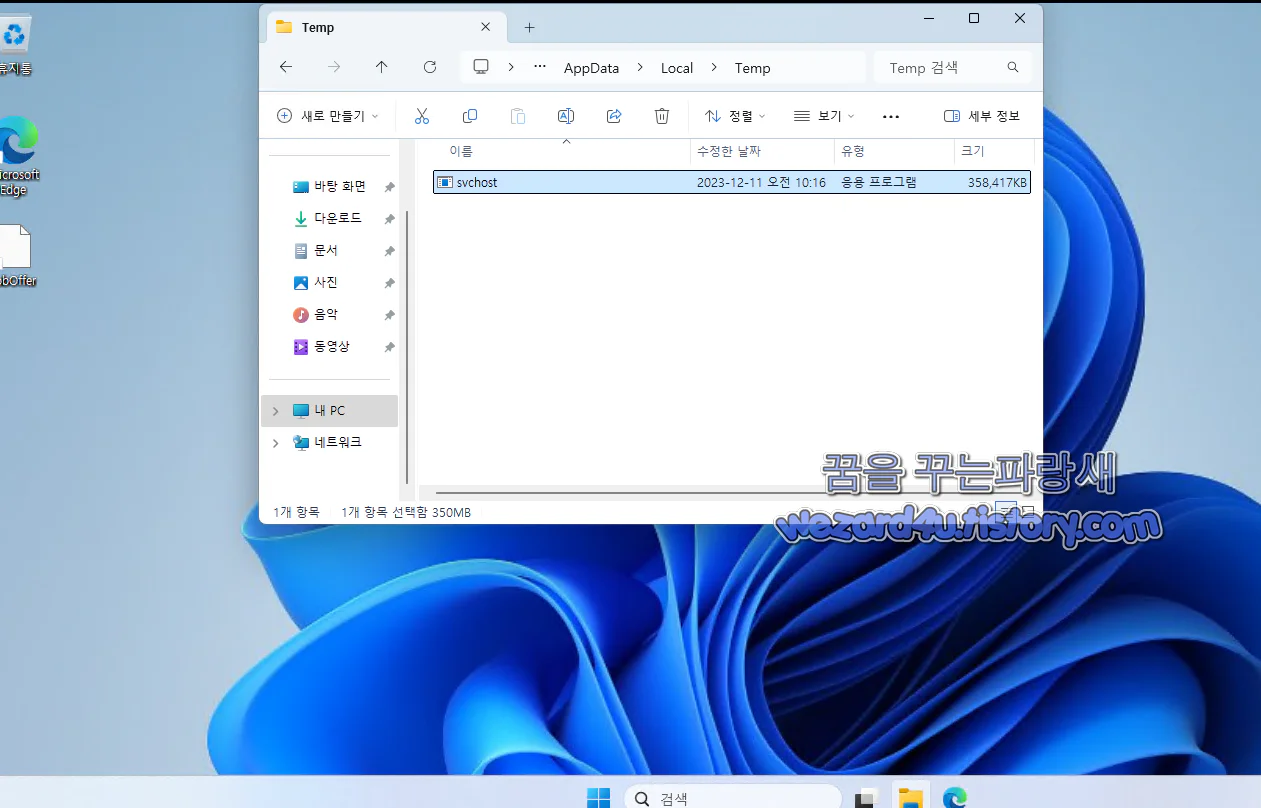Image resolution: width=1261 pixels, height=808 pixels.
Task: Click the Temp 검색 search field
Action: coord(952,68)
